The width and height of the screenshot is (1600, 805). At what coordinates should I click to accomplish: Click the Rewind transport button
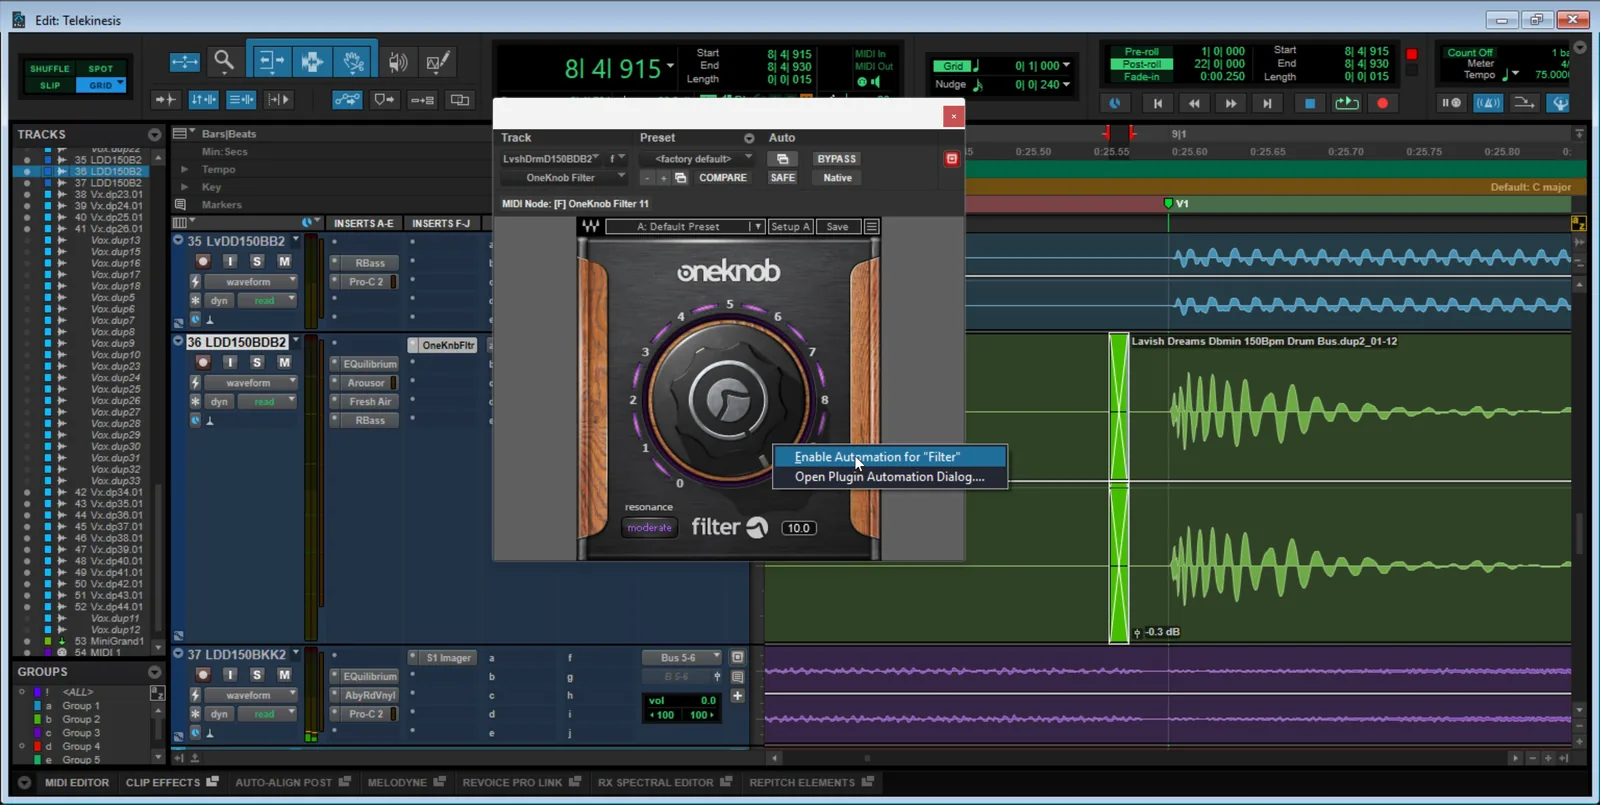point(1194,103)
